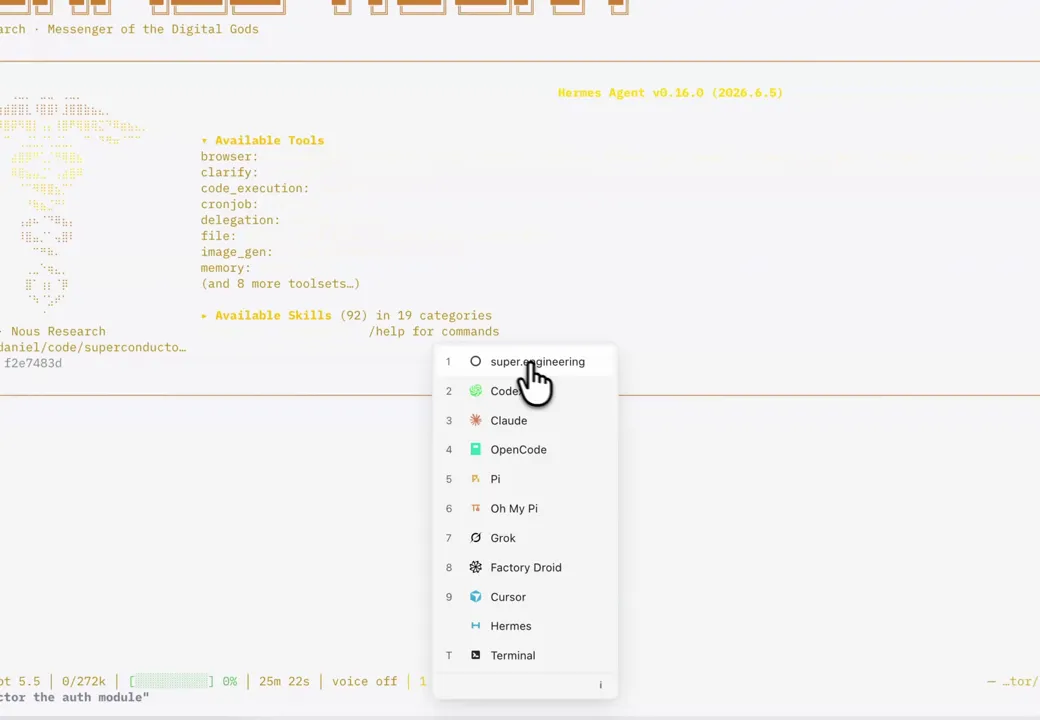Click the 'memory:' tool line
Image resolution: width=1040 pixels, height=720 pixels.
click(226, 268)
